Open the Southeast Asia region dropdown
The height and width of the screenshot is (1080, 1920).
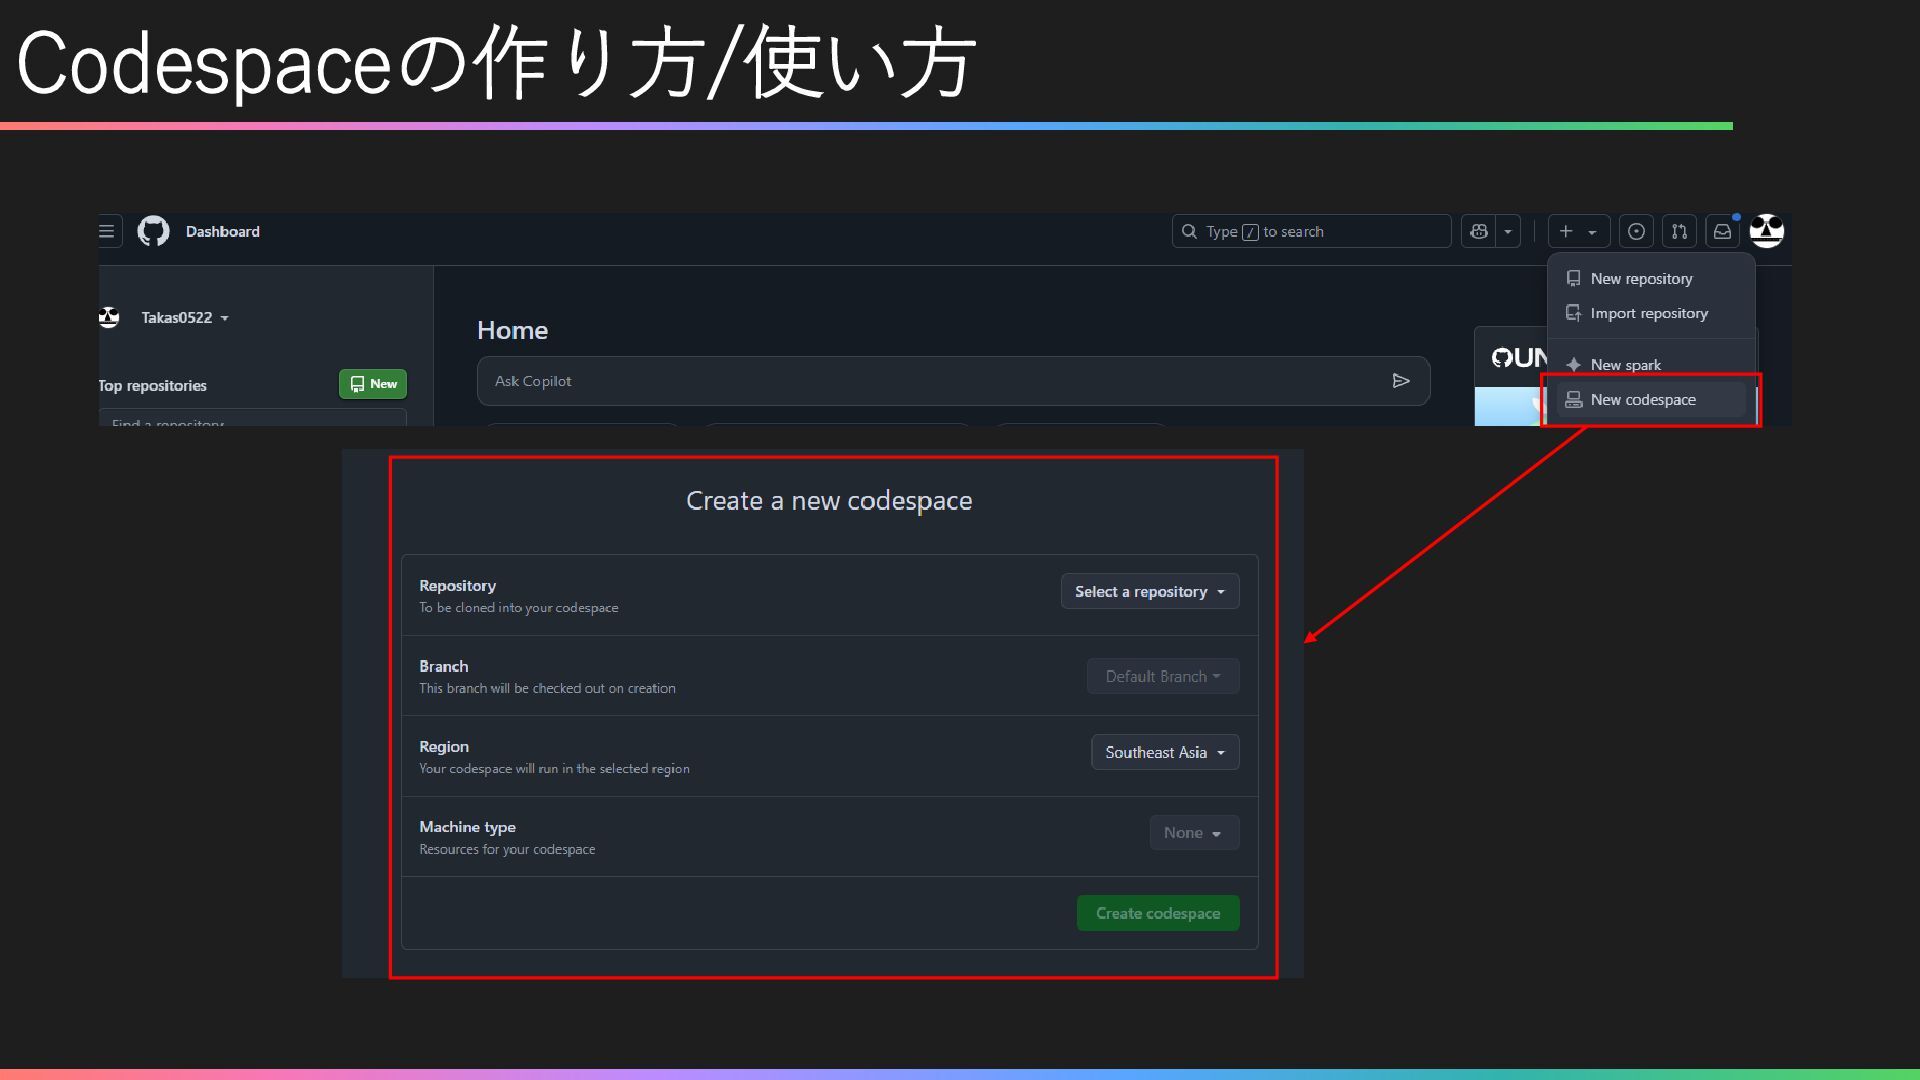click(x=1165, y=752)
